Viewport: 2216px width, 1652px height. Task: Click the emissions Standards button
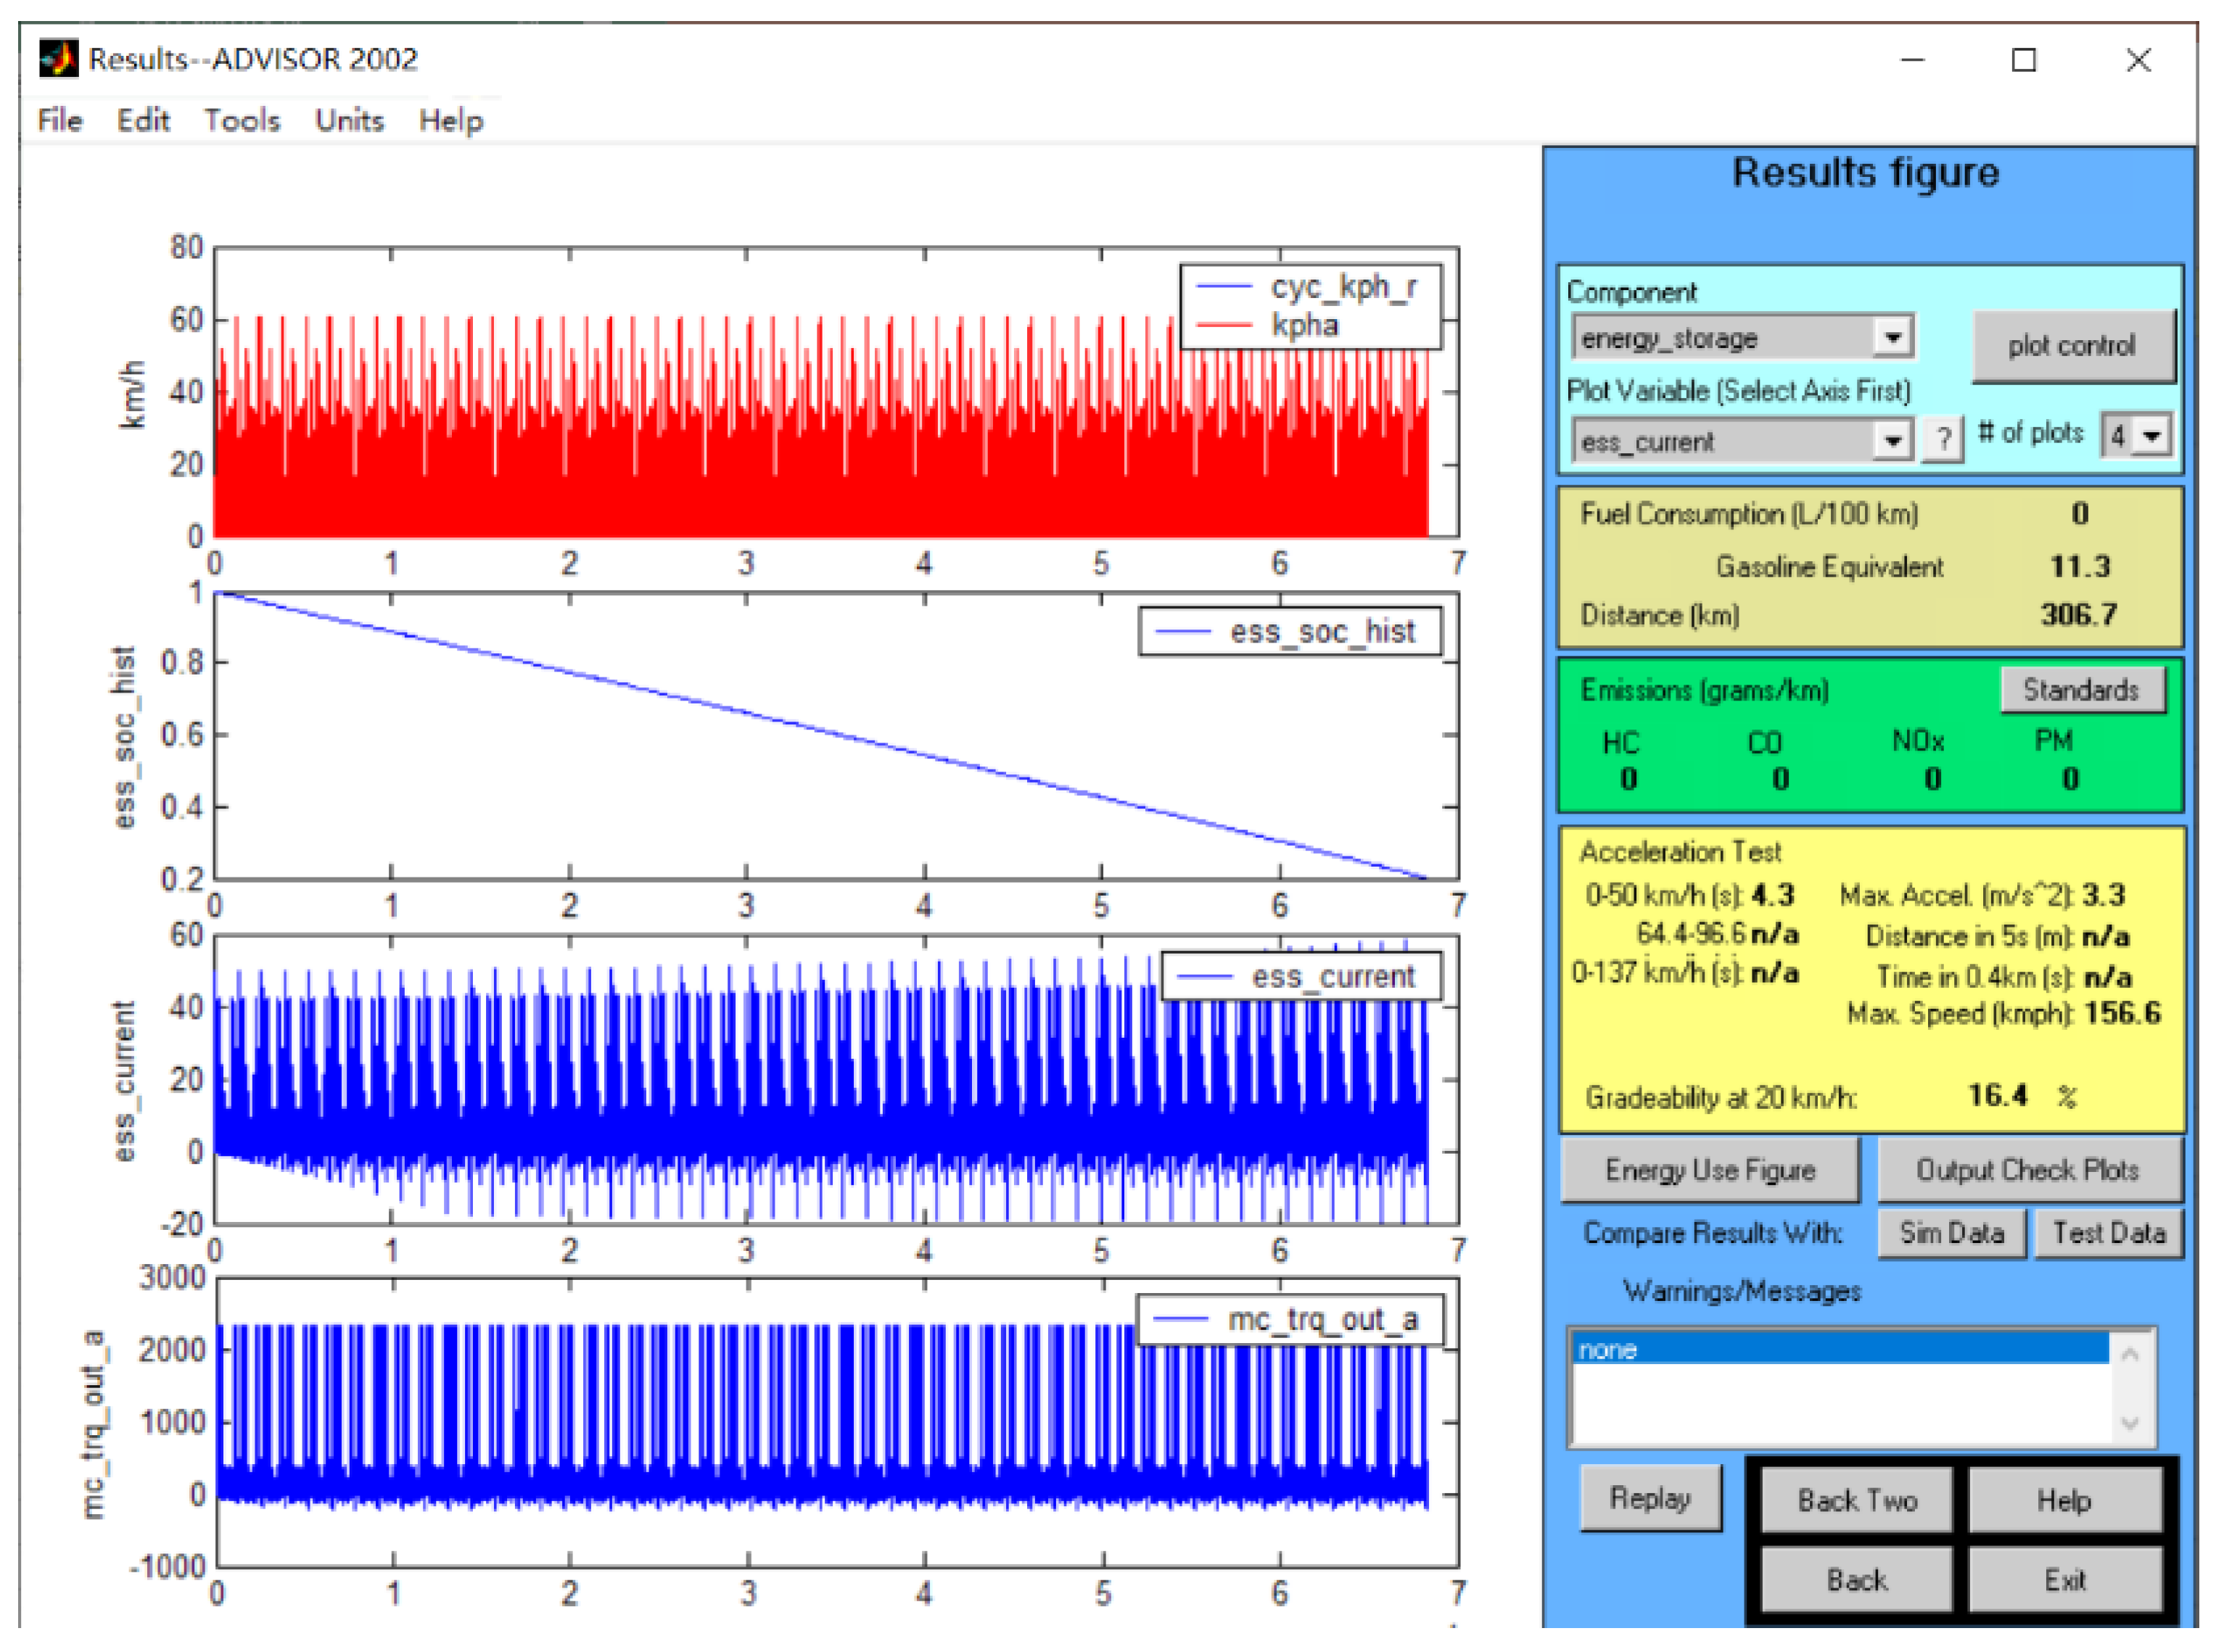click(x=2081, y=690)
